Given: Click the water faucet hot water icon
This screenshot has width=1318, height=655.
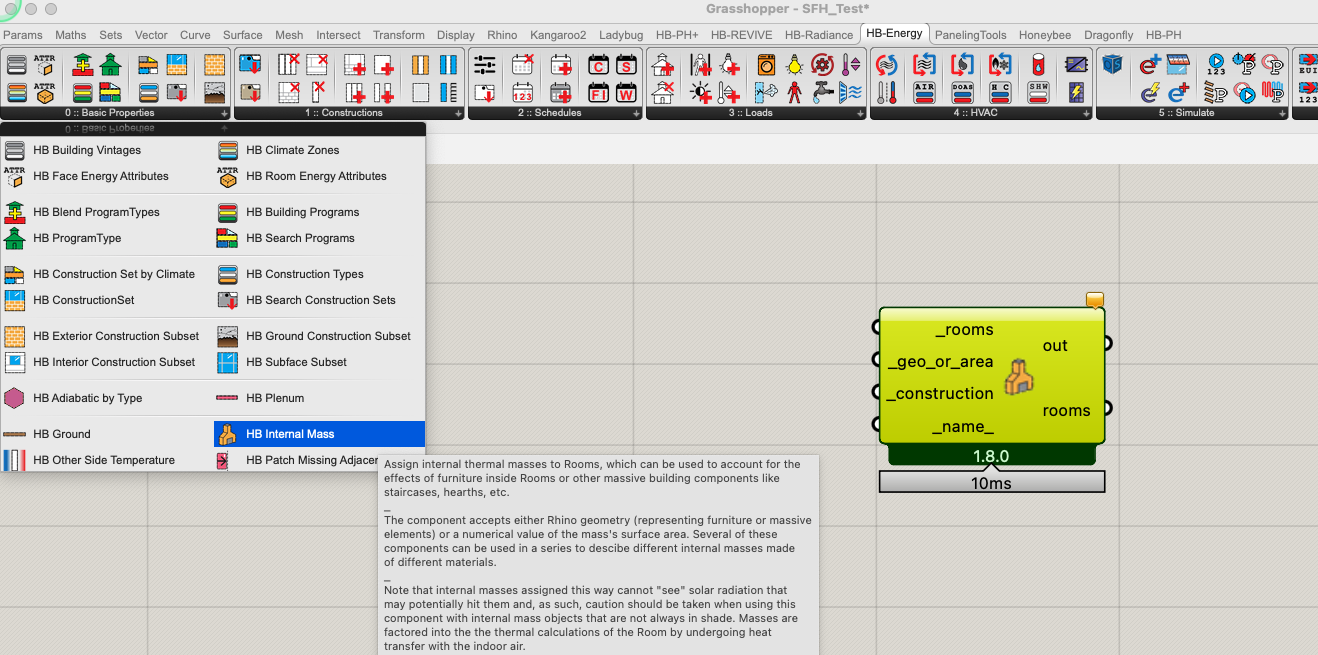Looking at the screenshot, I should [822, 93].
